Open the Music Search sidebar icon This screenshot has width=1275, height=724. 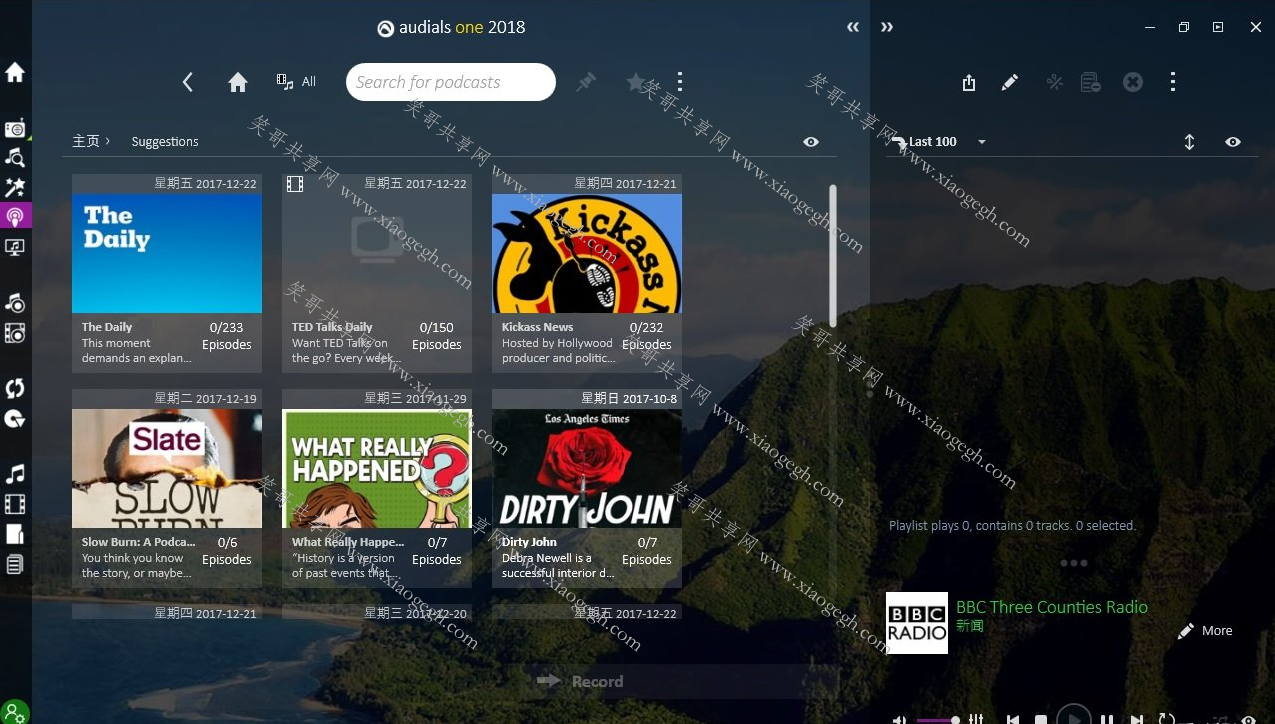coord(15,157)
